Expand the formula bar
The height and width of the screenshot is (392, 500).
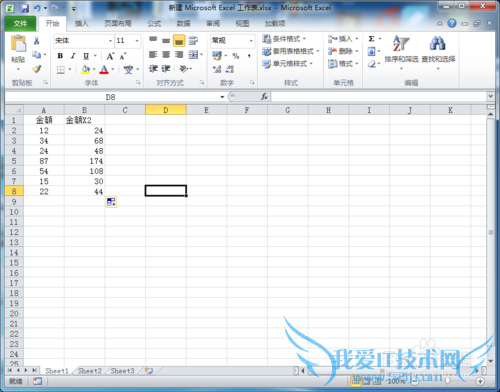pyautogui.click(x=490, y=96)
